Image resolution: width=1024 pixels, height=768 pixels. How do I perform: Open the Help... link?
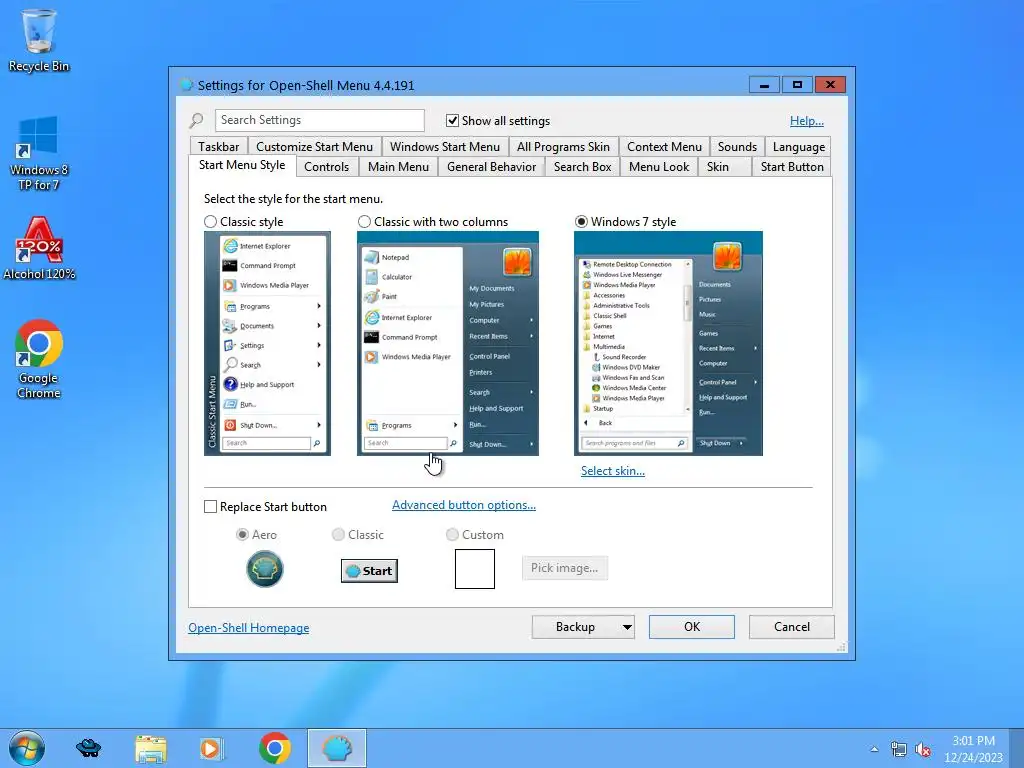click(x=807, y=121)
